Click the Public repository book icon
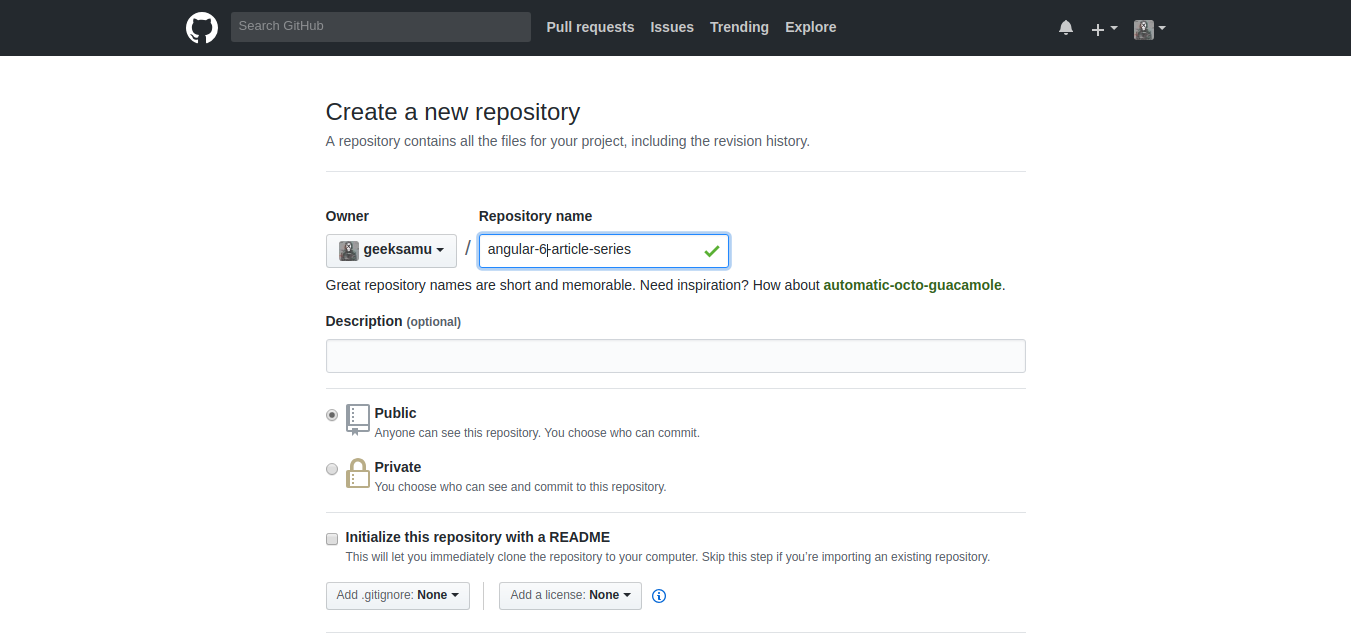The width and height of the screenshot is (1351, 633). pos(357,419)
